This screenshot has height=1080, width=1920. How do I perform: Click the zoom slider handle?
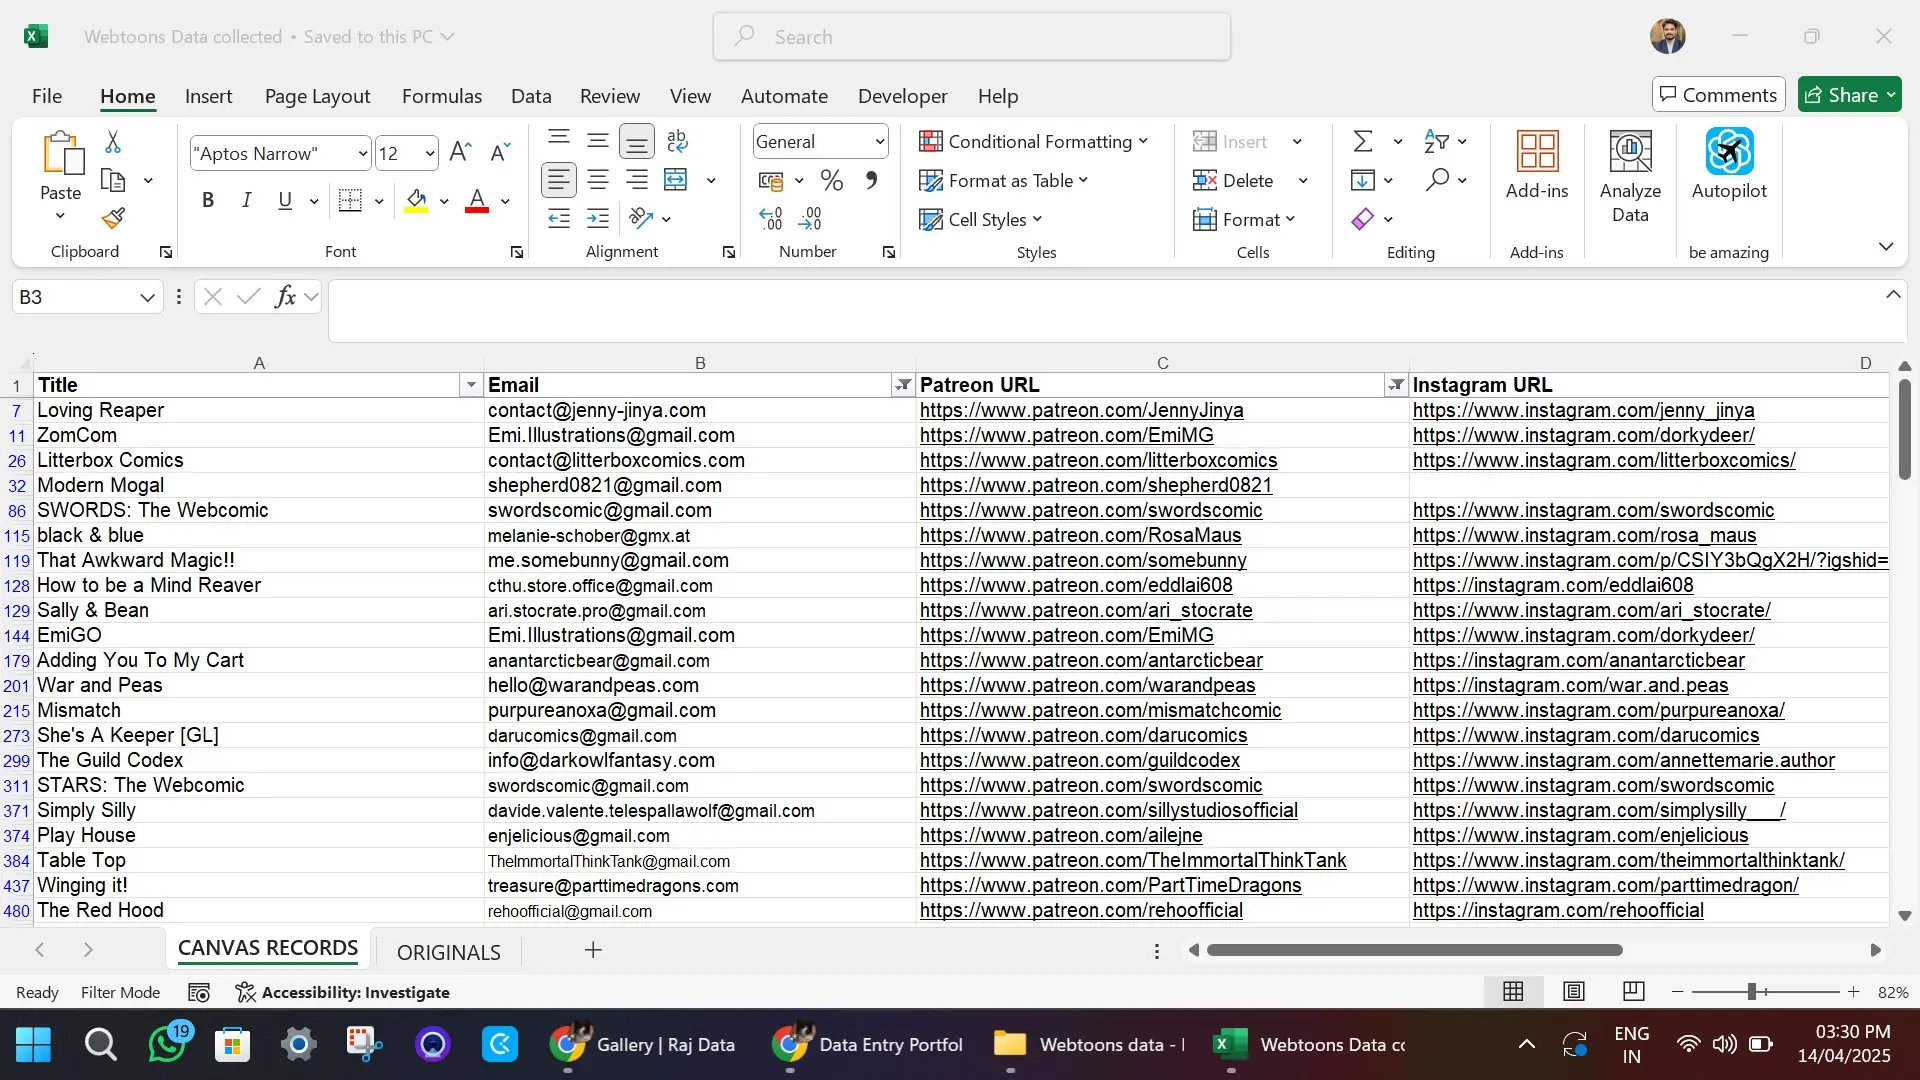coord(1752,992)
